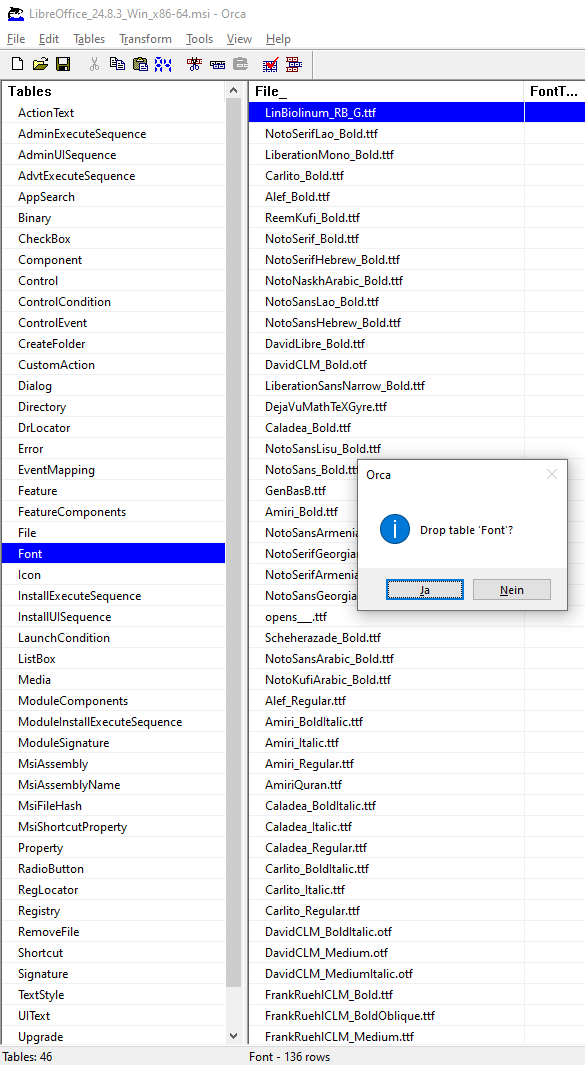Click the grayed scissors Cut icon
Image resolution: width=585 pixels, height=1065 pixels.
[94, 65]
